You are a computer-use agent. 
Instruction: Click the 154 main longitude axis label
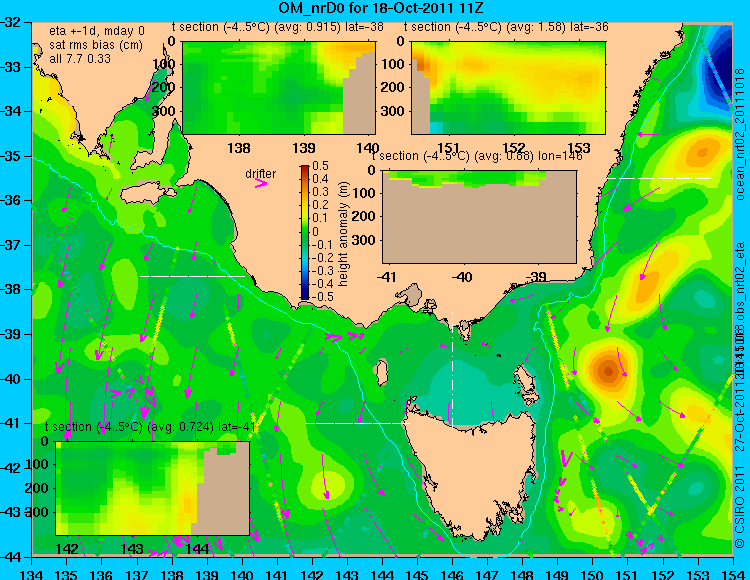pyautogui.click(x=733, y=574)
